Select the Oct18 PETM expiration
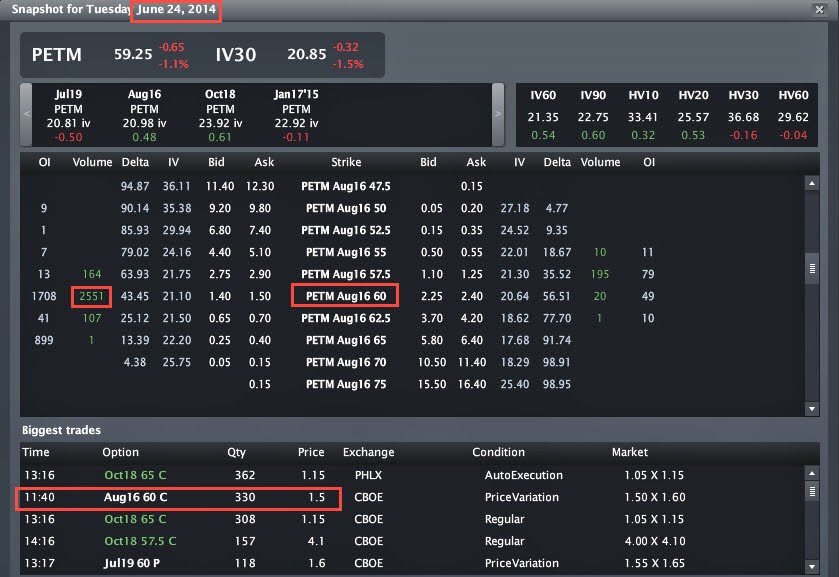Viewport: 839px width, 577px height. (x=220, y=115)
